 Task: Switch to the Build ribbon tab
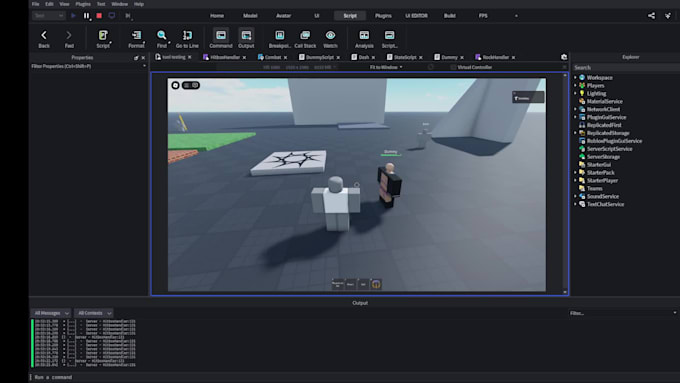pos(450,16)
